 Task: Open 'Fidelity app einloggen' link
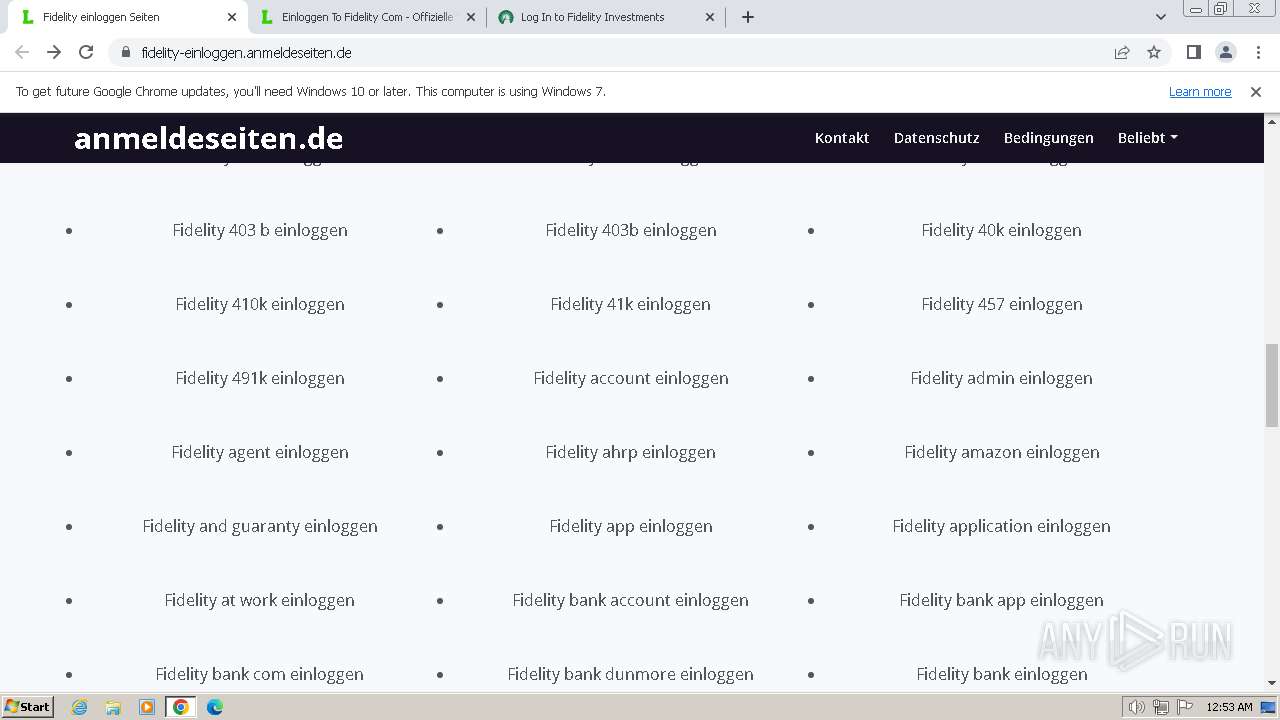(x=631, y=526)
